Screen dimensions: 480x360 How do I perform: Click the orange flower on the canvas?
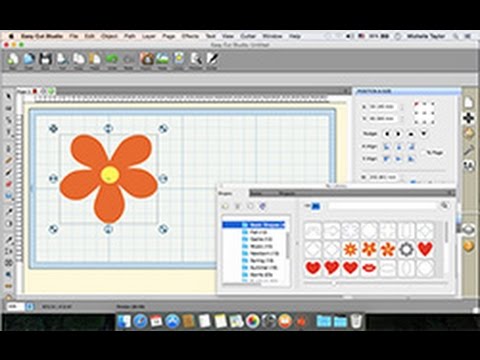tap(109, 178)
